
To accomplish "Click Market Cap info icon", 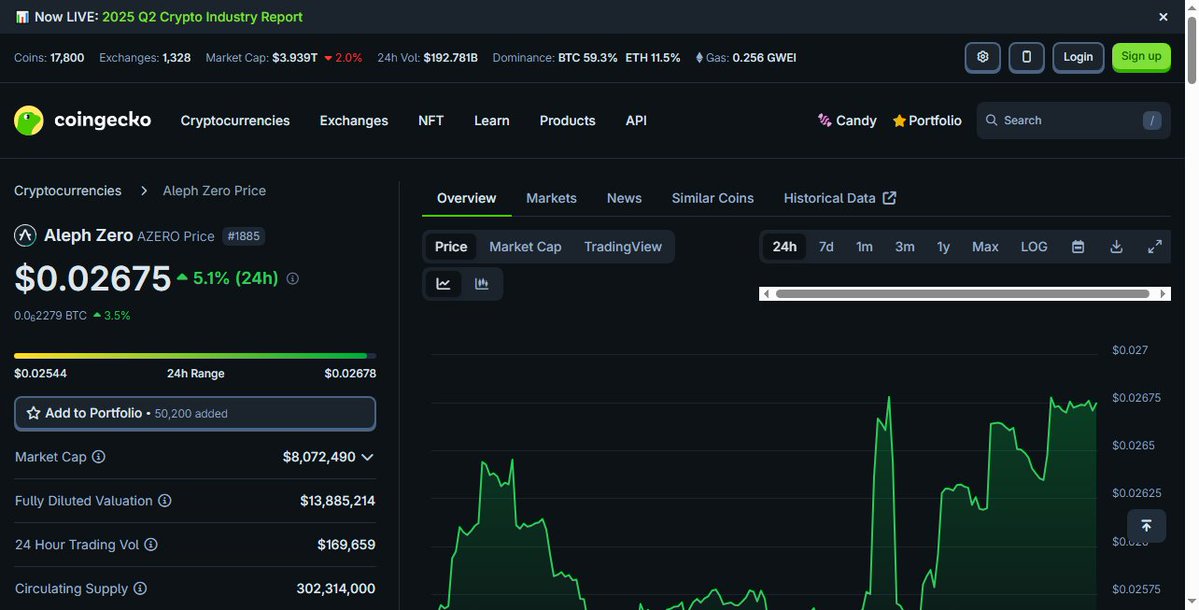I will coord(99,456).
